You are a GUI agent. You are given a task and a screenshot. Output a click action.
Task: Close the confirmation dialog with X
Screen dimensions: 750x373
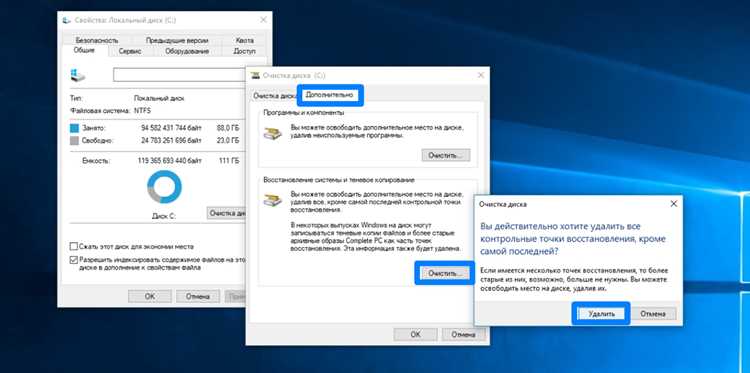click(673, 204)
